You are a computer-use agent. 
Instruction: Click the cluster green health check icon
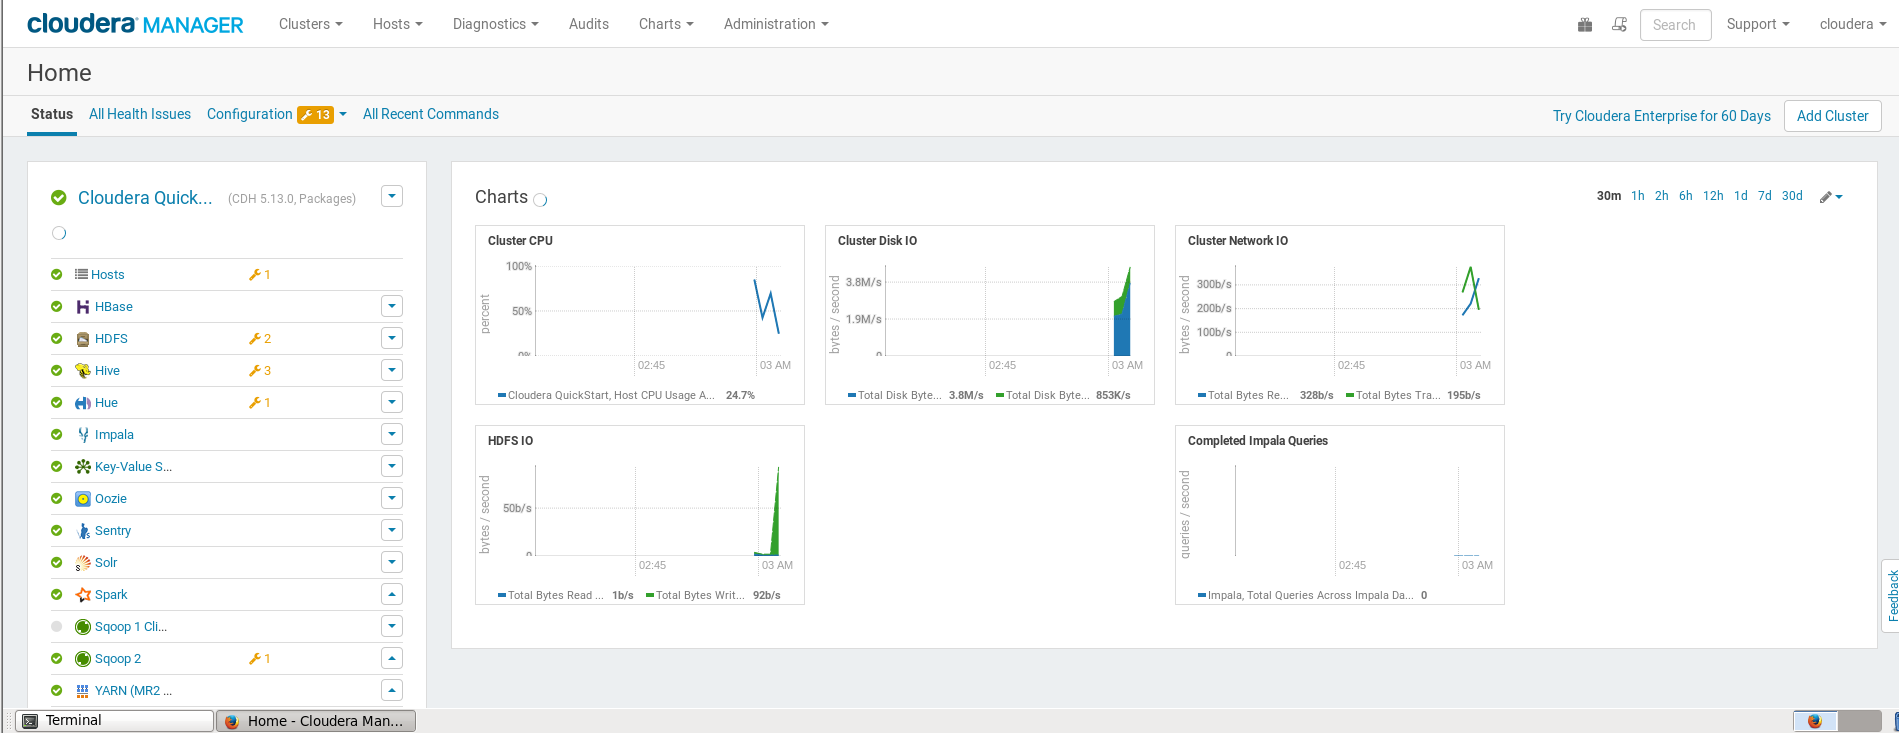click(59, 198)
